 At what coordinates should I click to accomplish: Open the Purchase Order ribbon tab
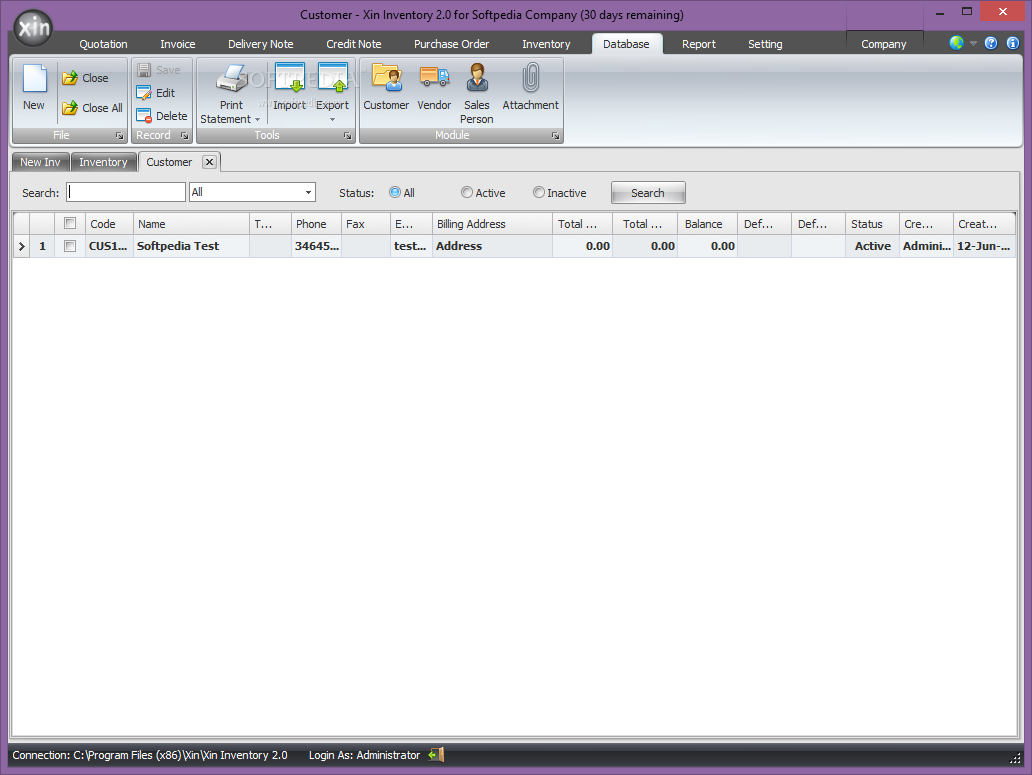coord(452,44)
